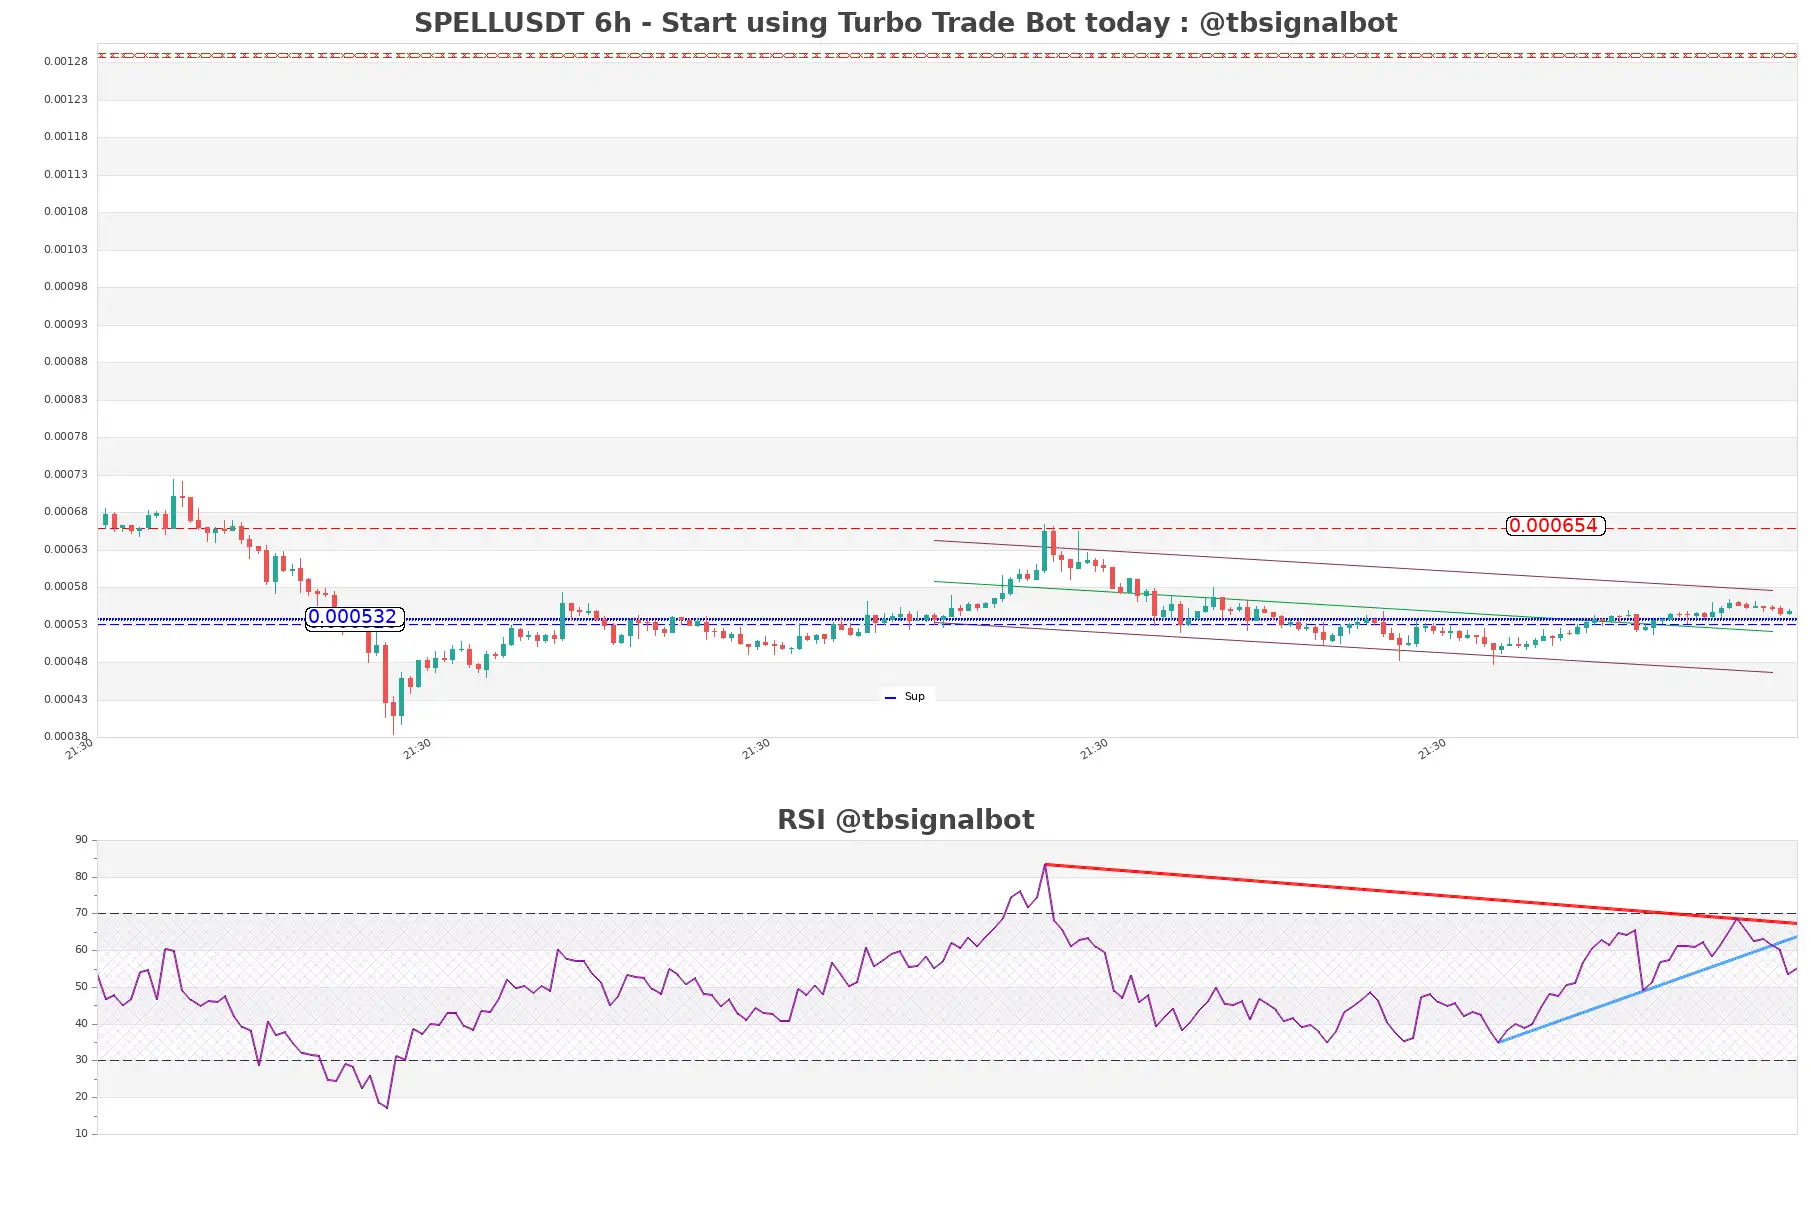1811x1208 pixels.
Task: Click the RSI peak above 80
Action: pyautogui.click(x=1045, y=865)
